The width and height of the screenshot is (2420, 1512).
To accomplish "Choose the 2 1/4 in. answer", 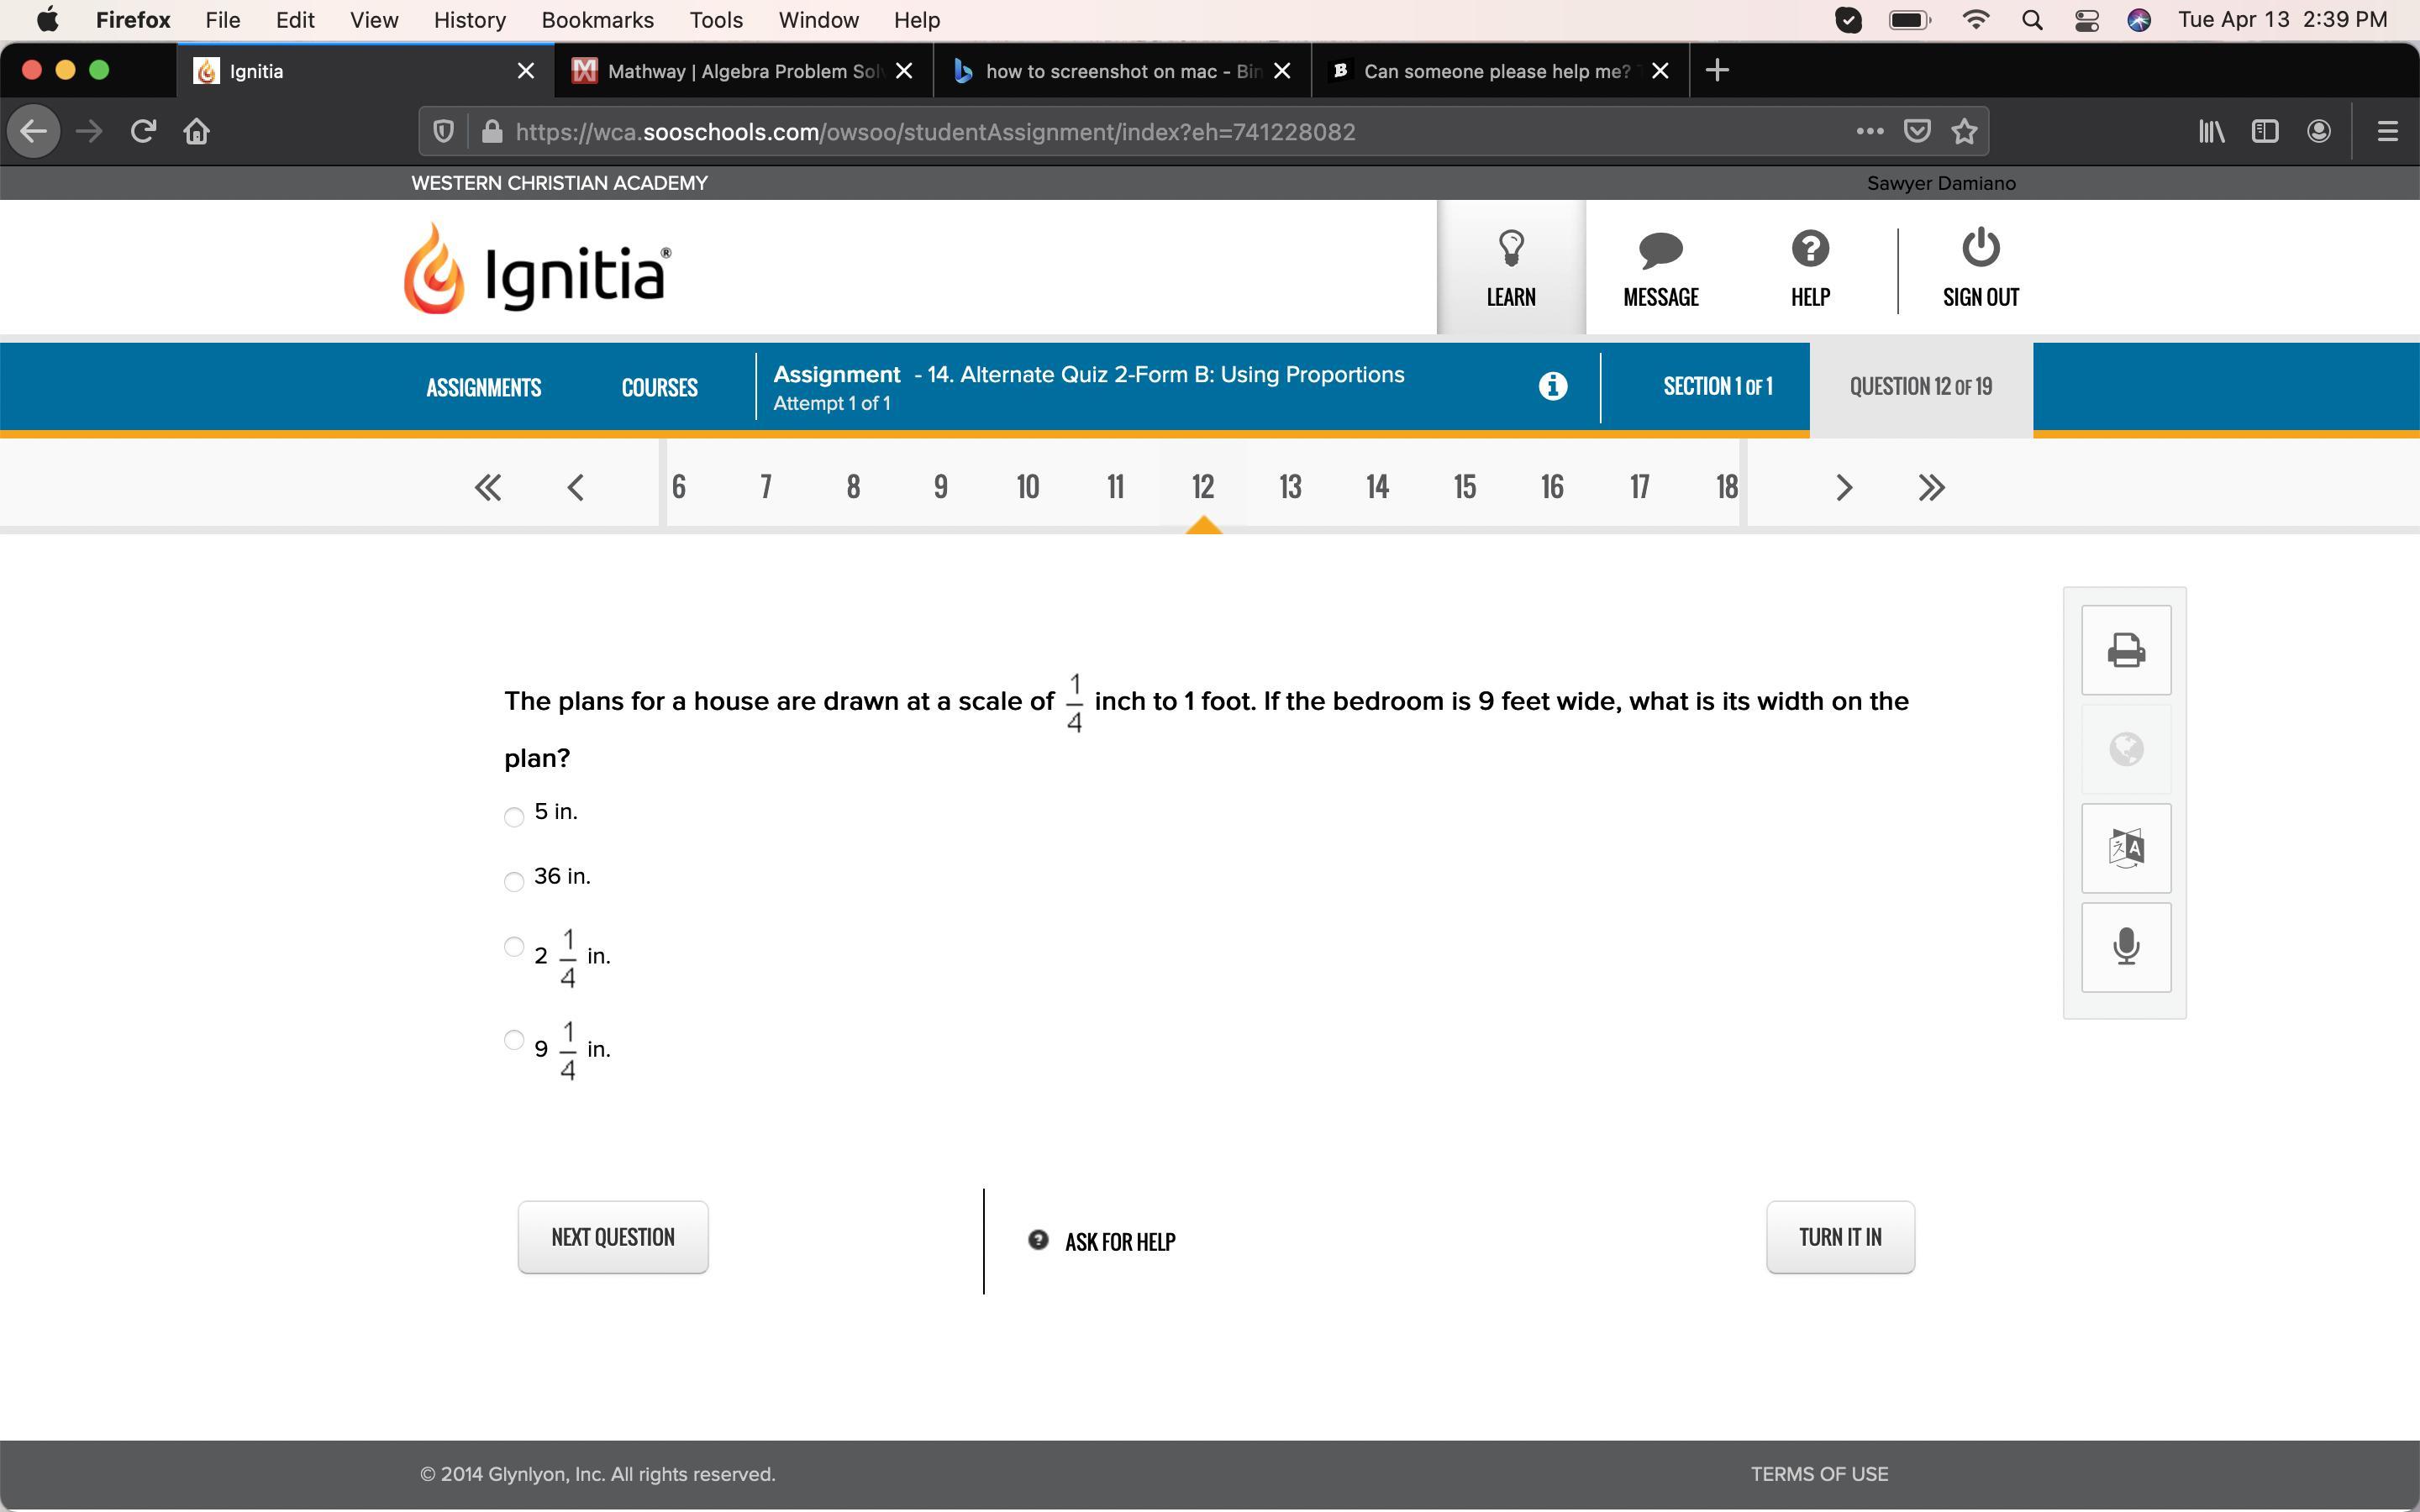I will (x=514, y=946).
